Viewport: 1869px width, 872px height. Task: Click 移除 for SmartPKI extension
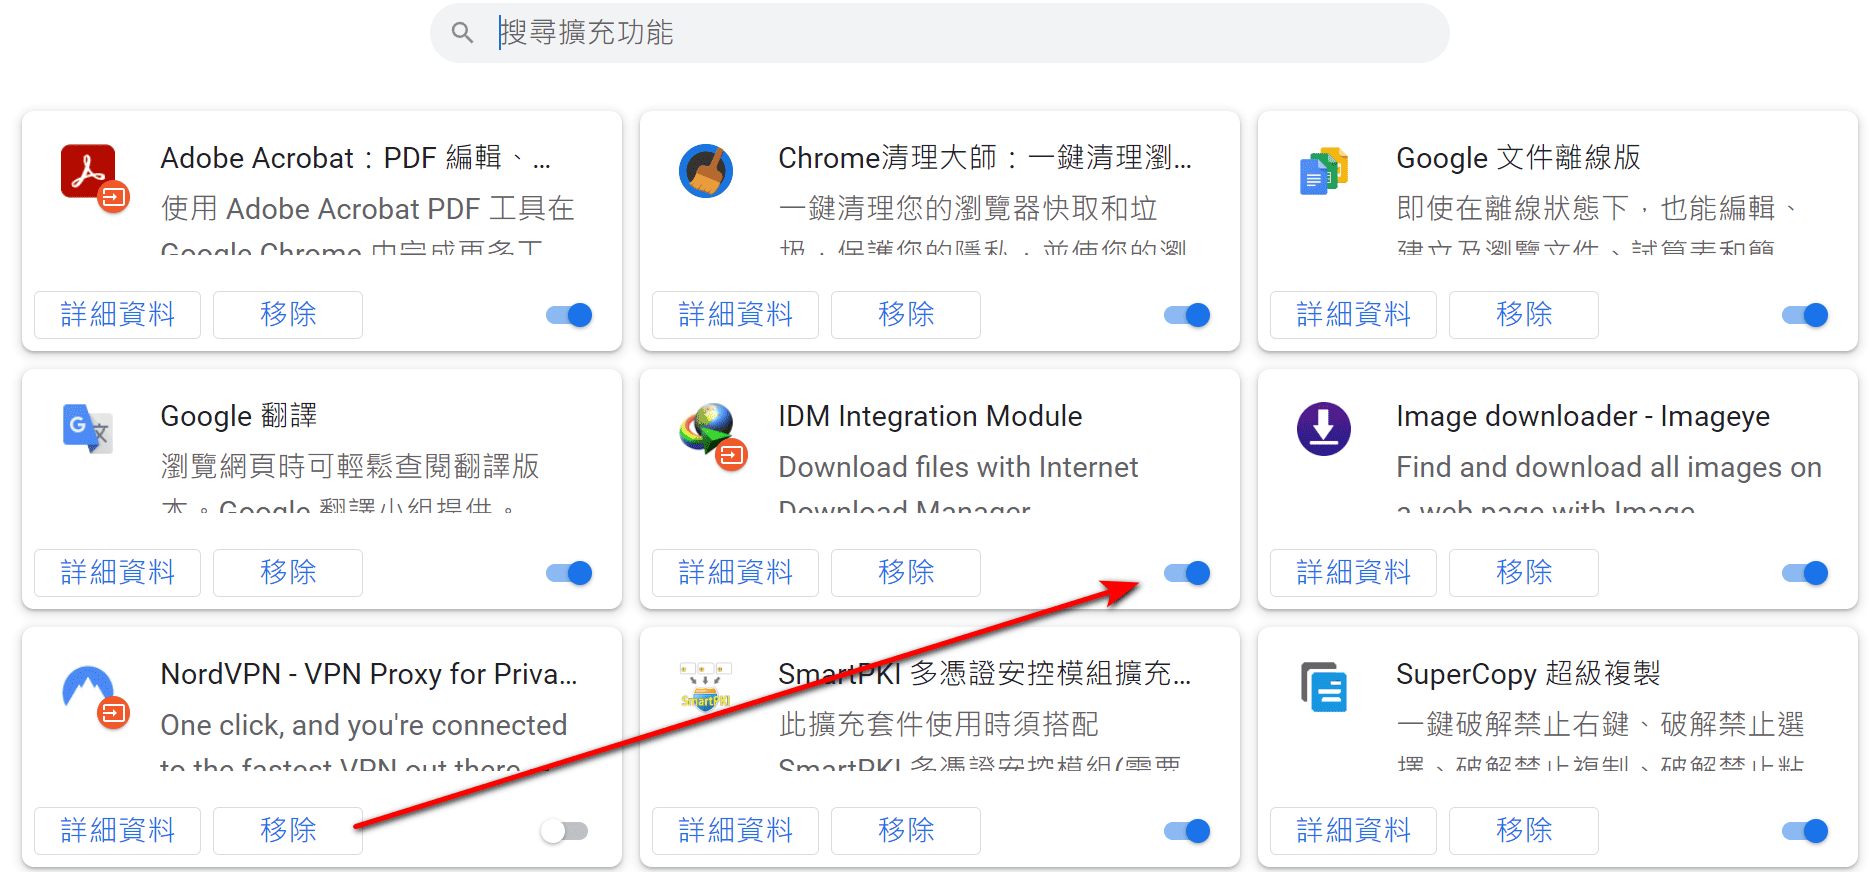[x=906, y=831]
